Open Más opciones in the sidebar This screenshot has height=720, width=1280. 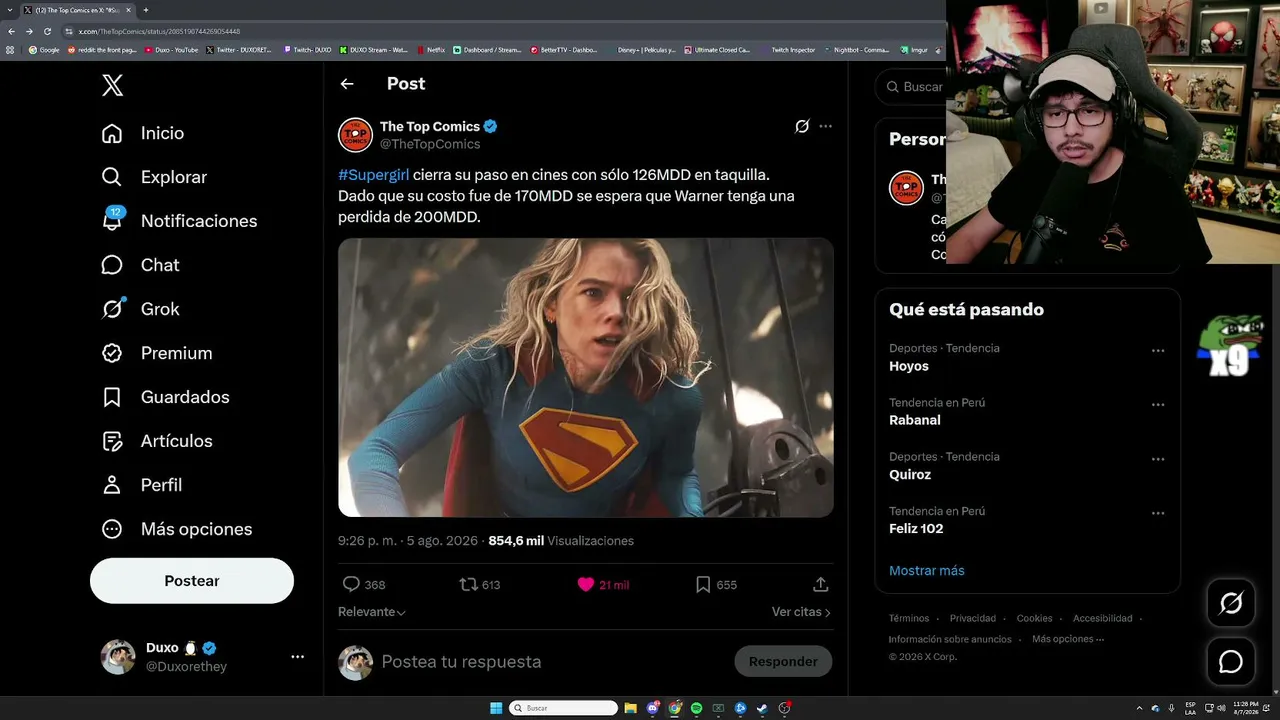pos(177,529)
